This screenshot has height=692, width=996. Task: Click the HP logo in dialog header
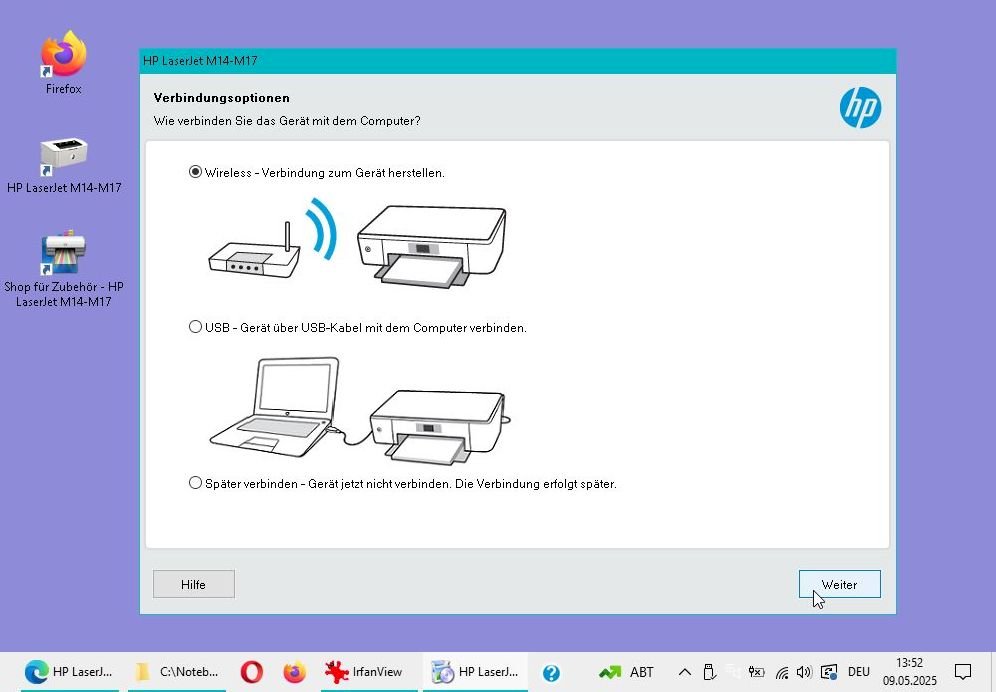tap(860, 107)
